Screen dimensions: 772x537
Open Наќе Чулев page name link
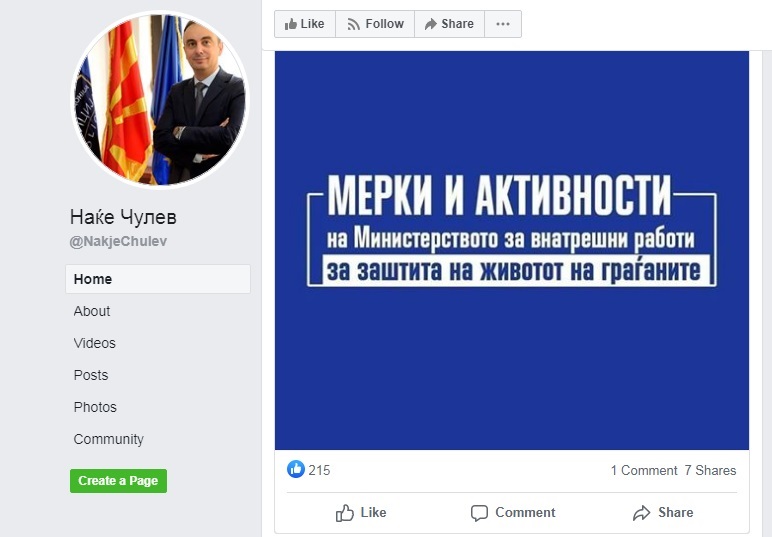(x=123, y=217)
